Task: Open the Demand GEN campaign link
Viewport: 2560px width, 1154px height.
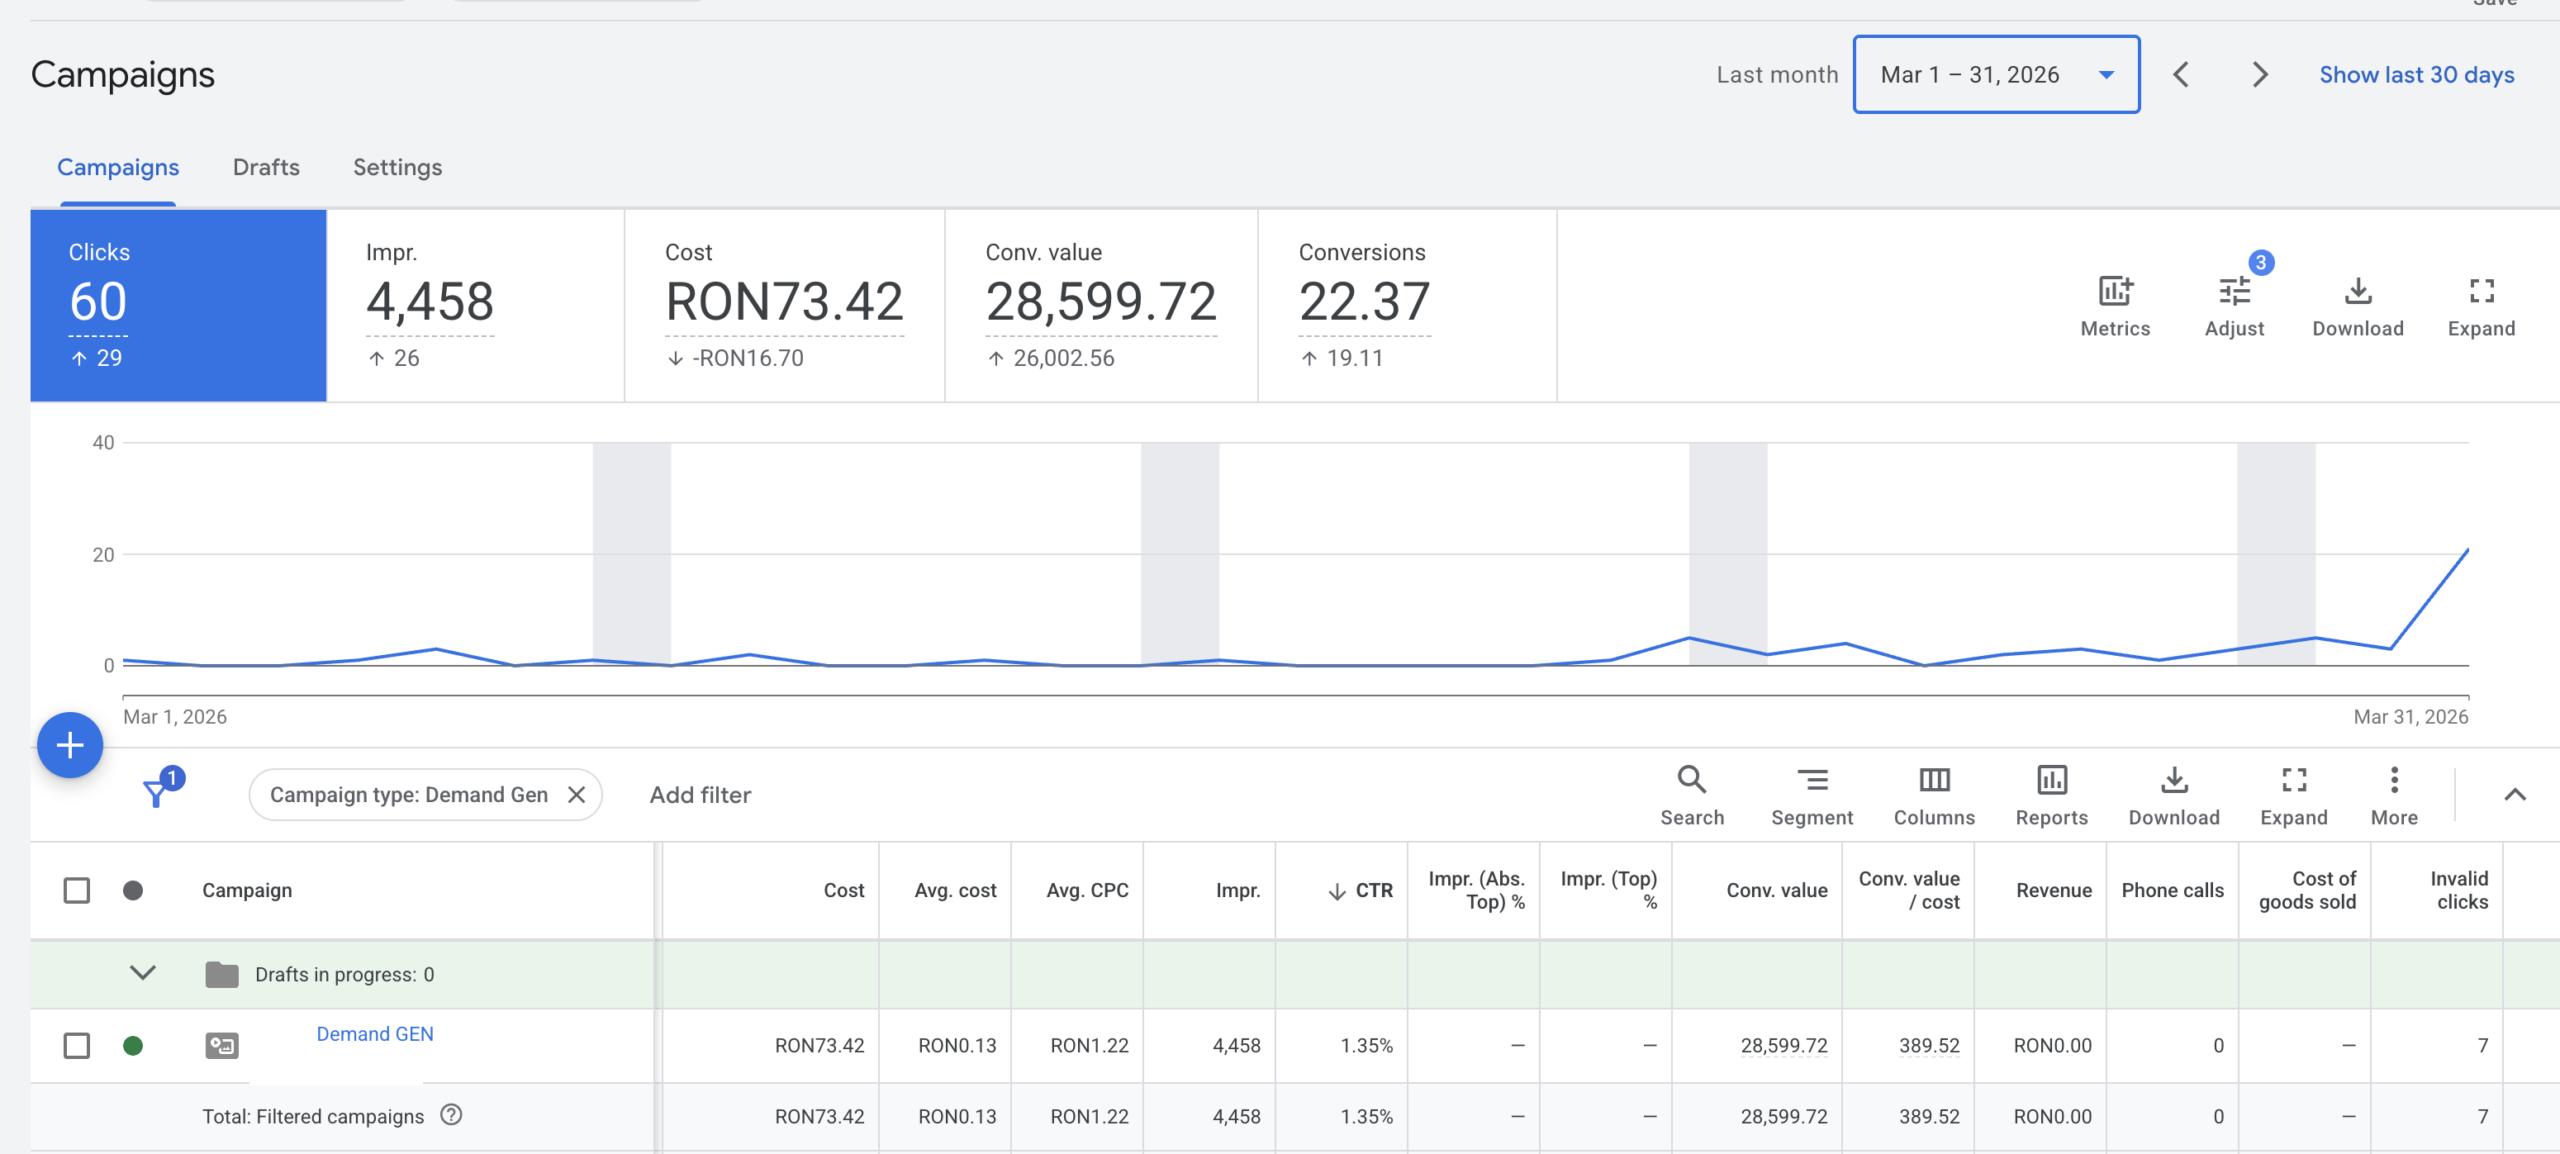Action: point(374,1033)
